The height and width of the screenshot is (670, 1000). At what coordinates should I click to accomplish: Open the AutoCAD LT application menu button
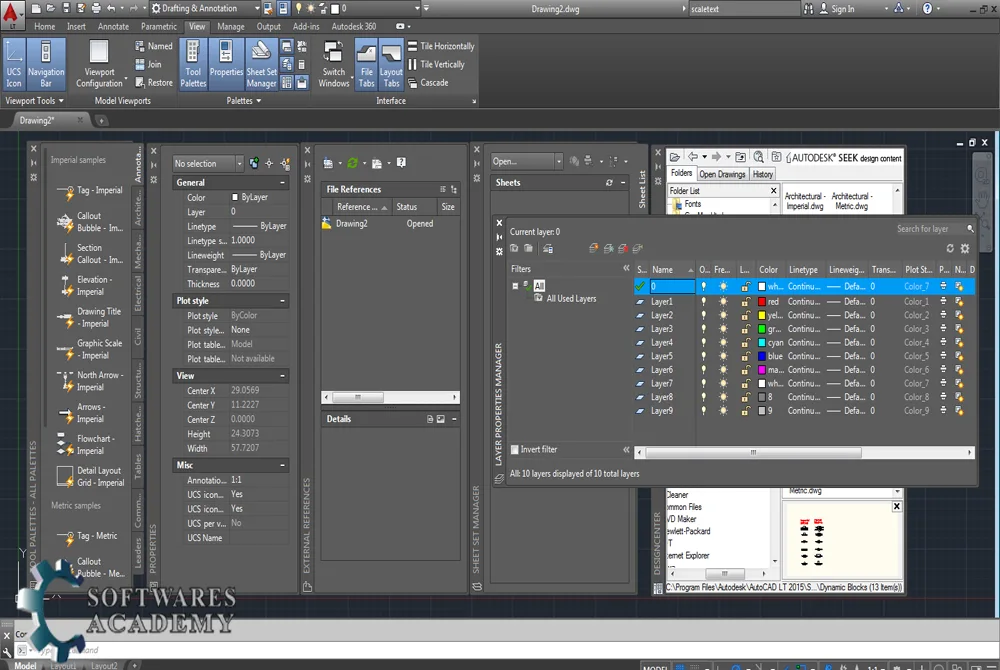[x=11, y=14]
